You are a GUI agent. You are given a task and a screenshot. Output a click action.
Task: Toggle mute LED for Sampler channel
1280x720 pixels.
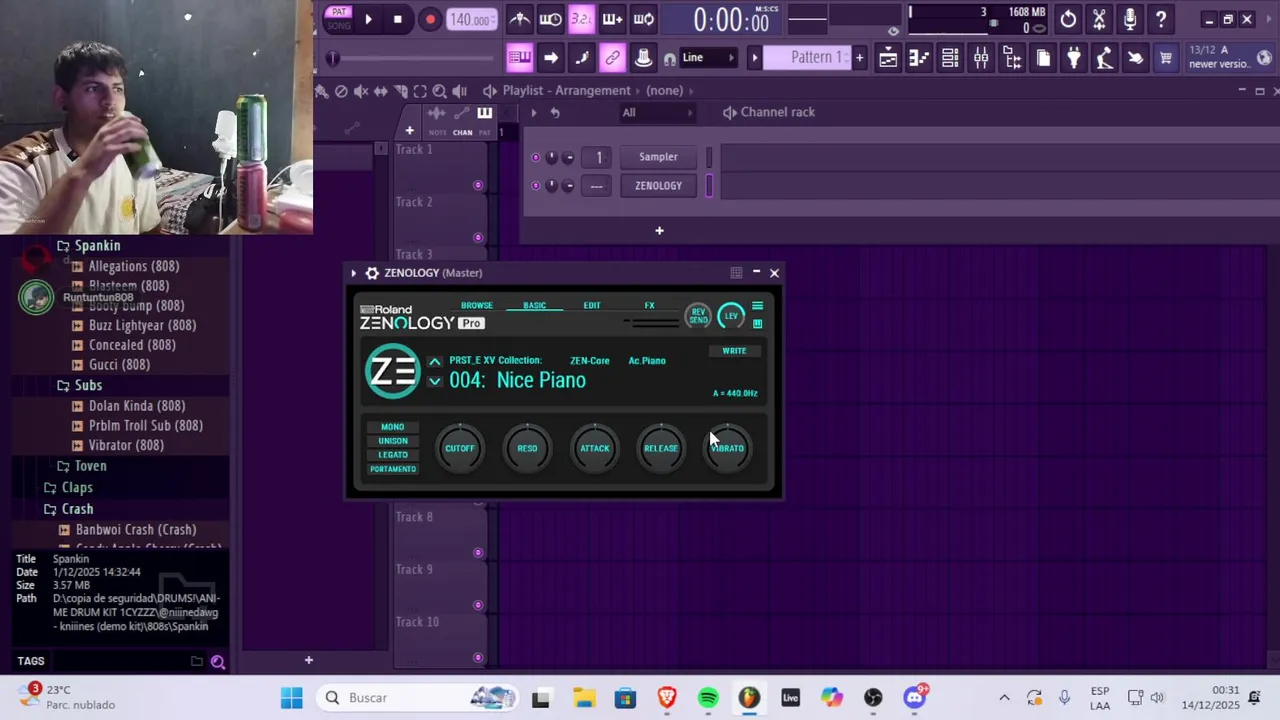(536, 157)
